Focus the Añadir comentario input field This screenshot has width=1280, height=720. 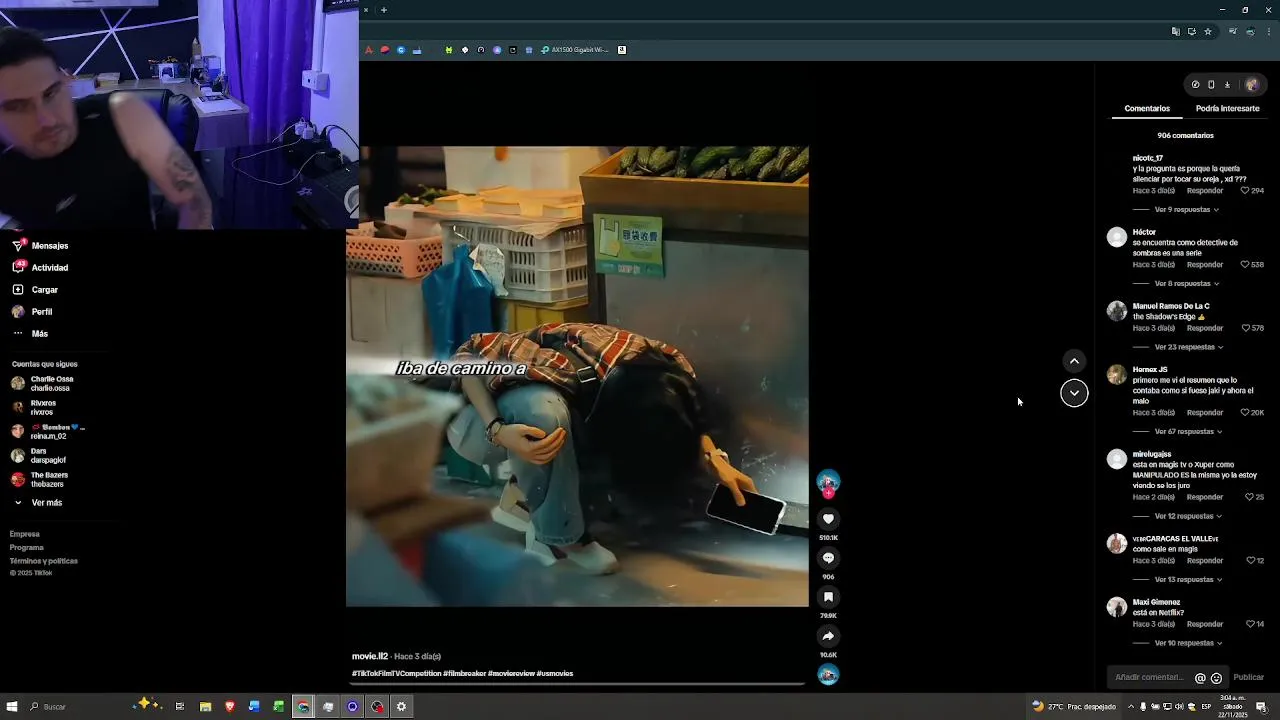(x=1150, y=678)
